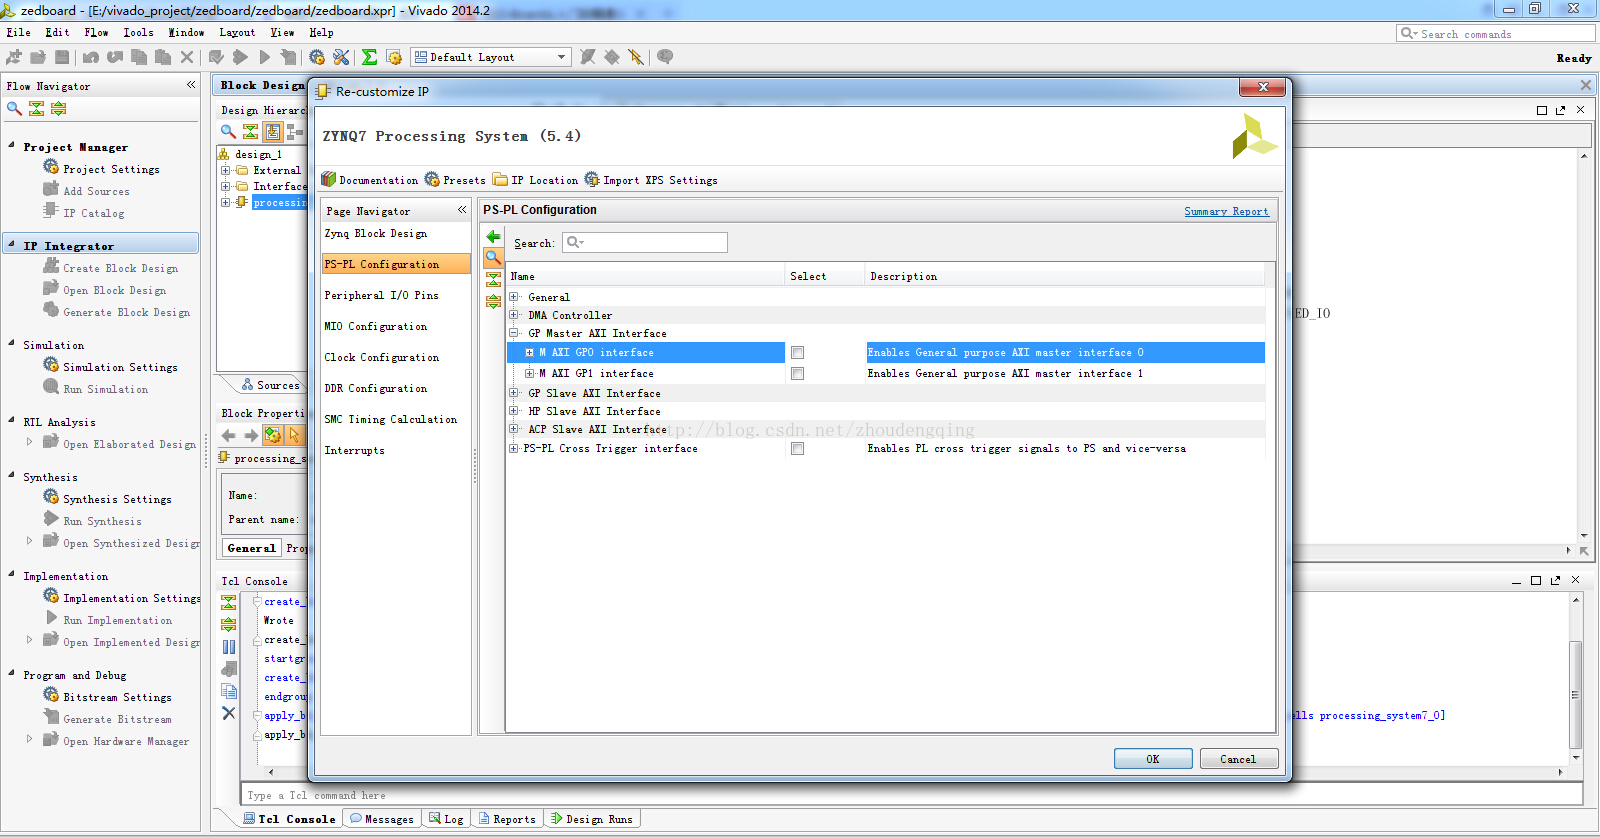Expand HP Slave AXI Interface row
1600x838 pixels.
click(x=514, y=411)
